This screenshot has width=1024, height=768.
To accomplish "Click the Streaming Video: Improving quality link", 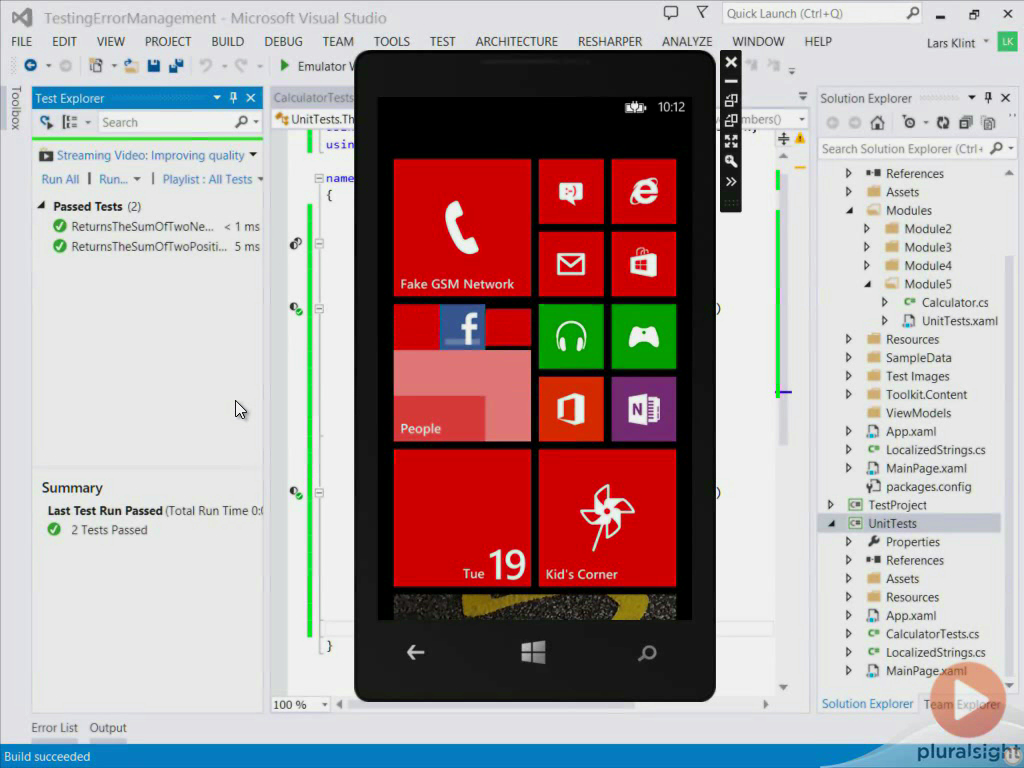I will [150, 155].
